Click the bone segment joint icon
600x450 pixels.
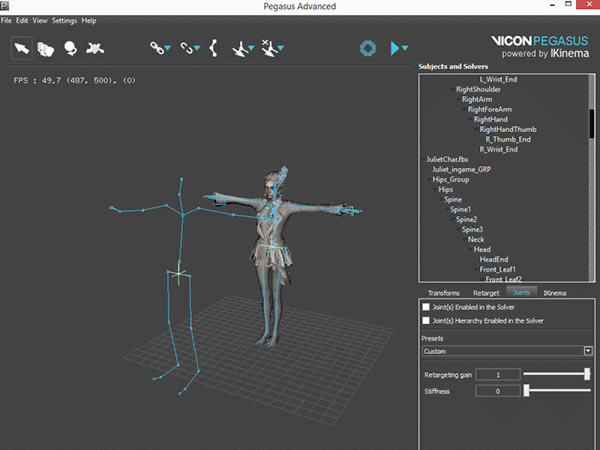click(214, 48)
